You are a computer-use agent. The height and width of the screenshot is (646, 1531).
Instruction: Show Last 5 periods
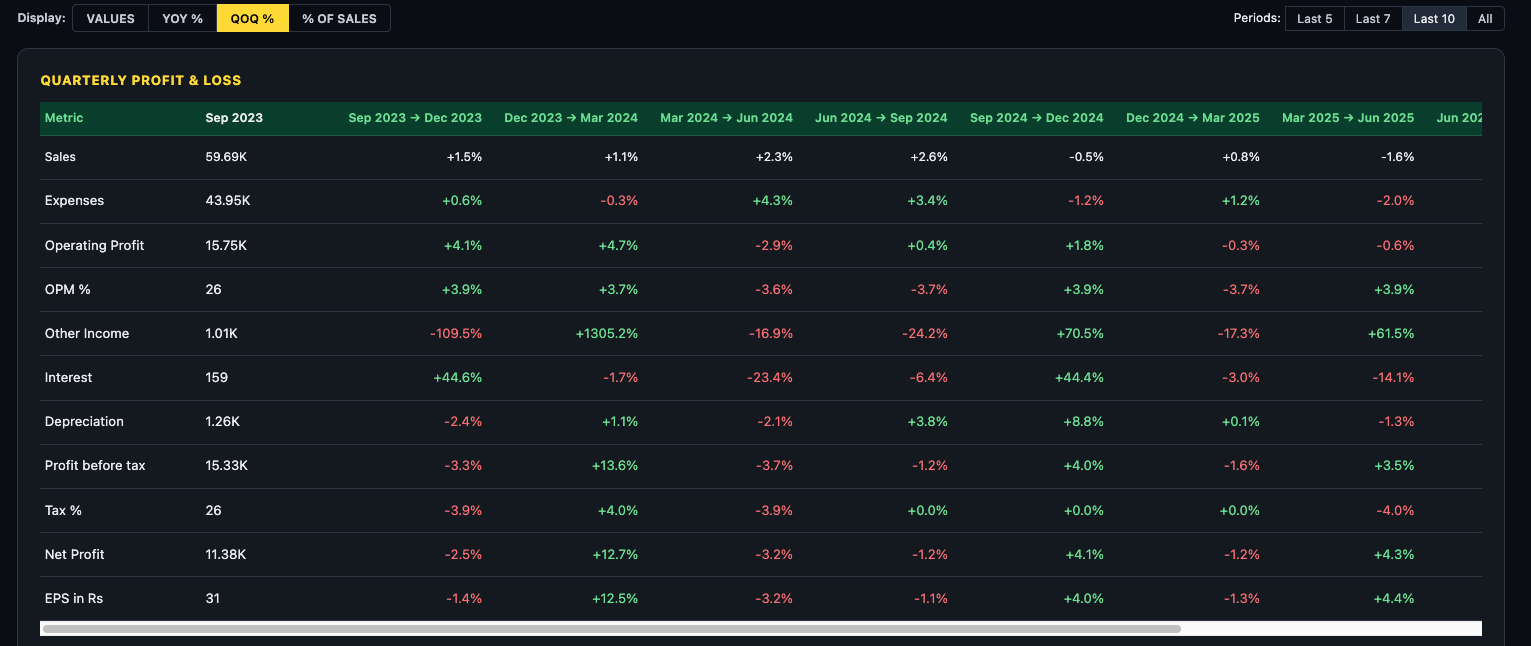[1314, 17]
